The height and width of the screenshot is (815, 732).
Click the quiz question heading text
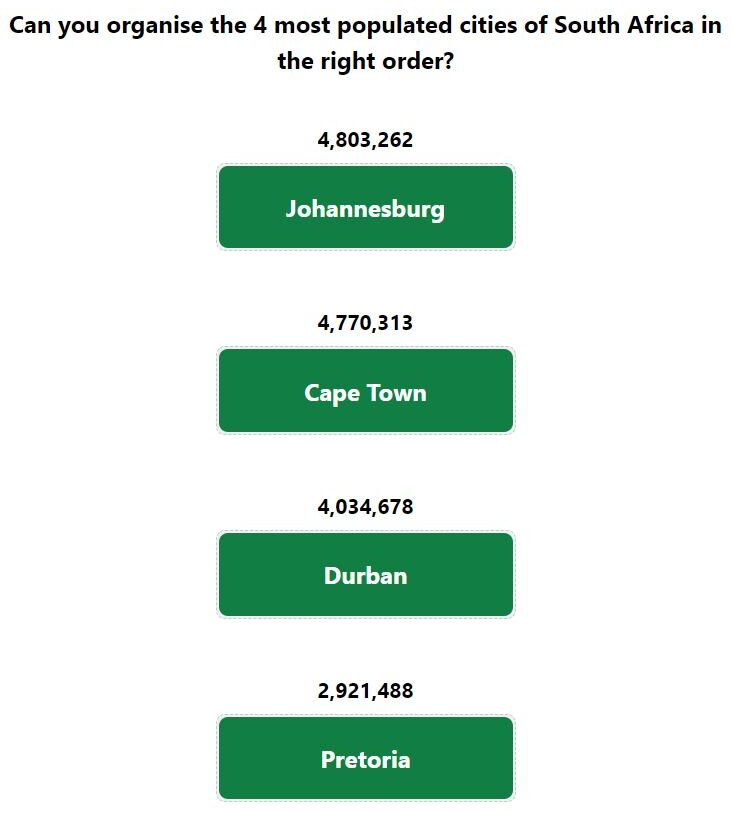[x=365, y=43]
